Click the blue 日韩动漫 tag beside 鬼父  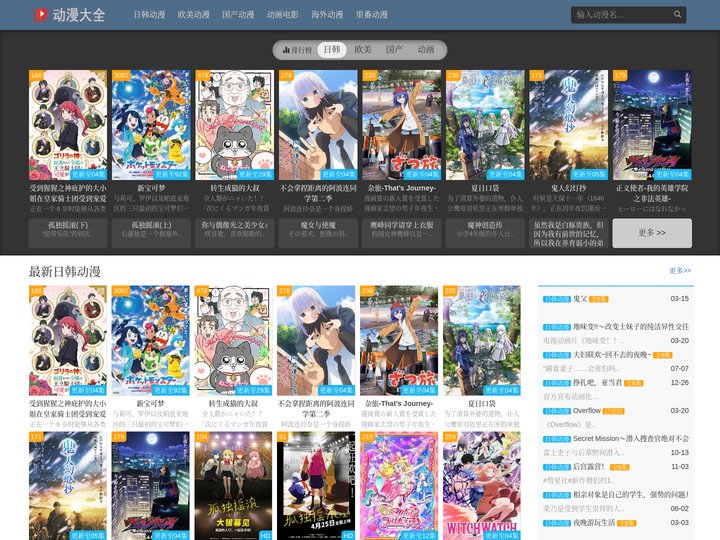tap(557, 299)
